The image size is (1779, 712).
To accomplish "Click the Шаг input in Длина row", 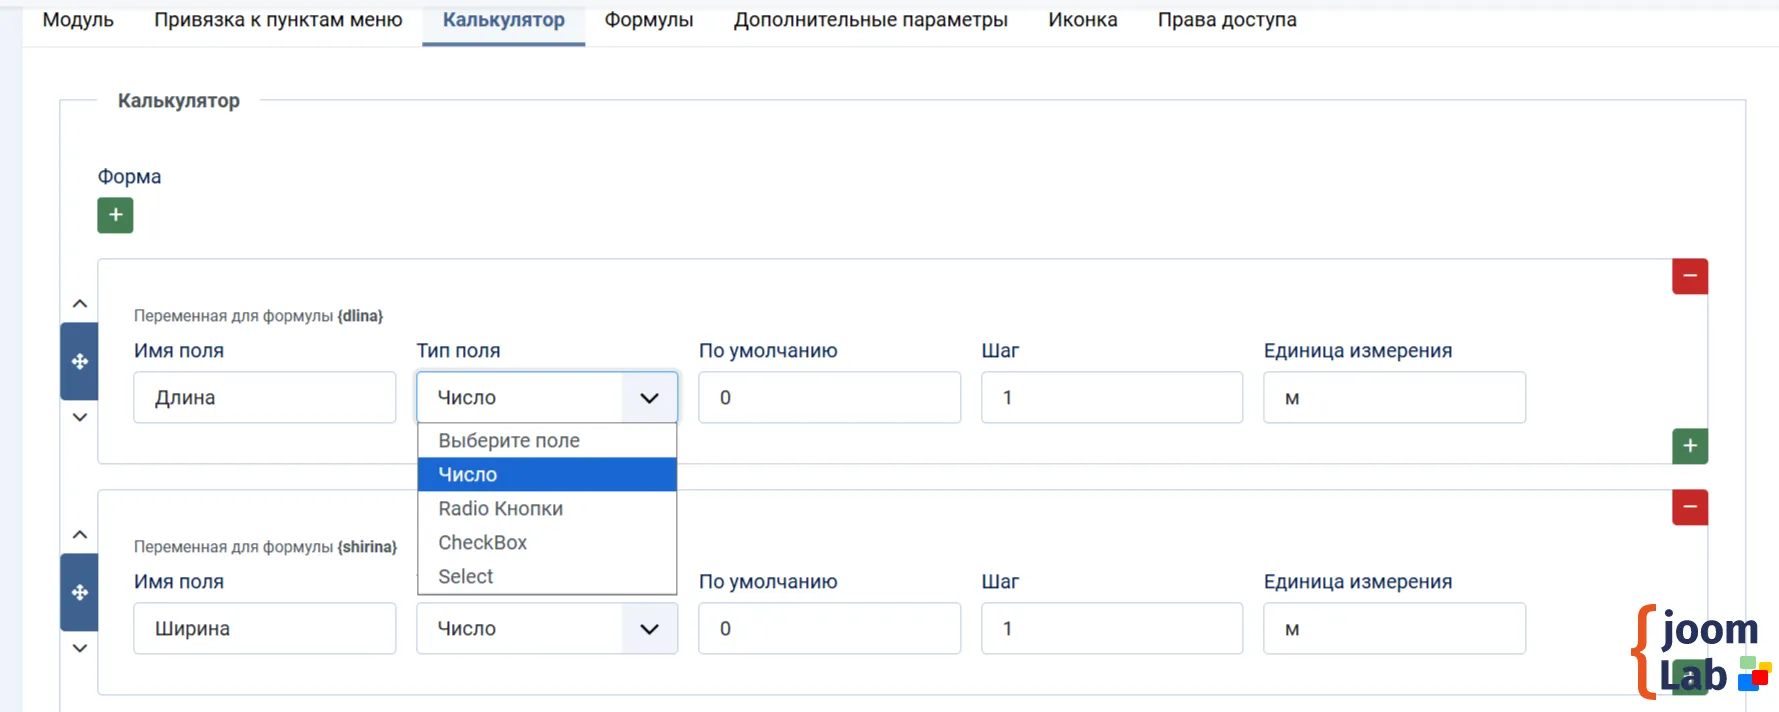I will pos(1111,397).
